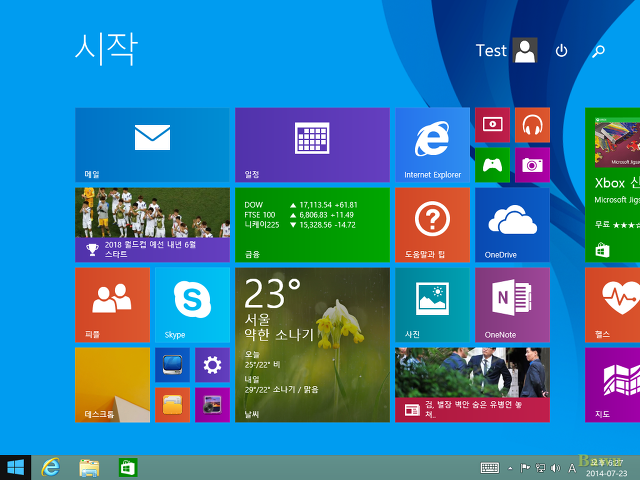Screen dimensions: 640x480
Task: Open the search magnifier button
Action: [598, 51]
